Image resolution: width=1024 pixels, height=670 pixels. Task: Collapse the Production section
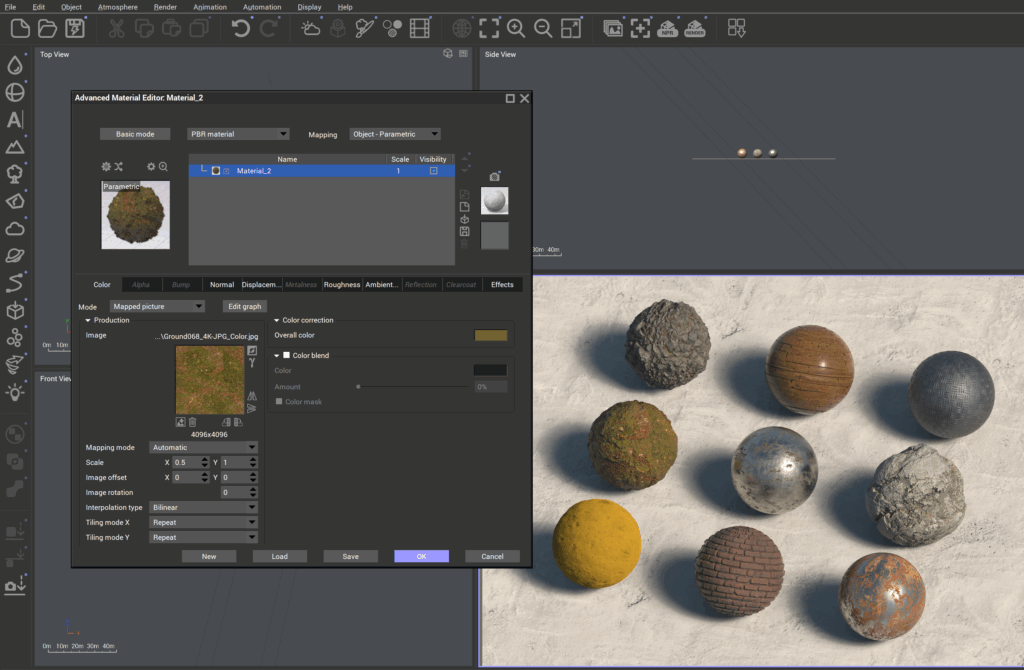pyautogui.click(x=88, y=320)
